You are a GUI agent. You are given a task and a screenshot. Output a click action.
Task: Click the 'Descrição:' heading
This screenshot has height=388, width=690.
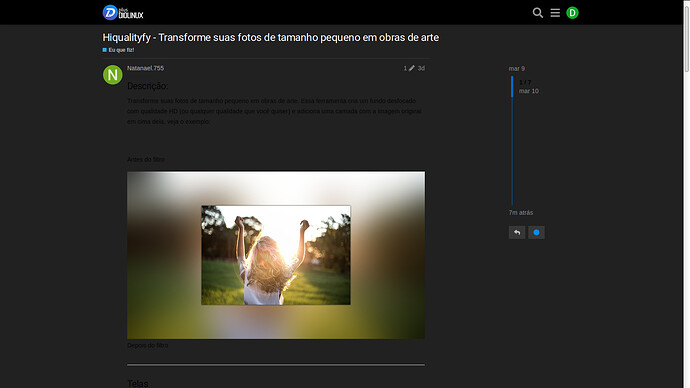tap(147, 86)
